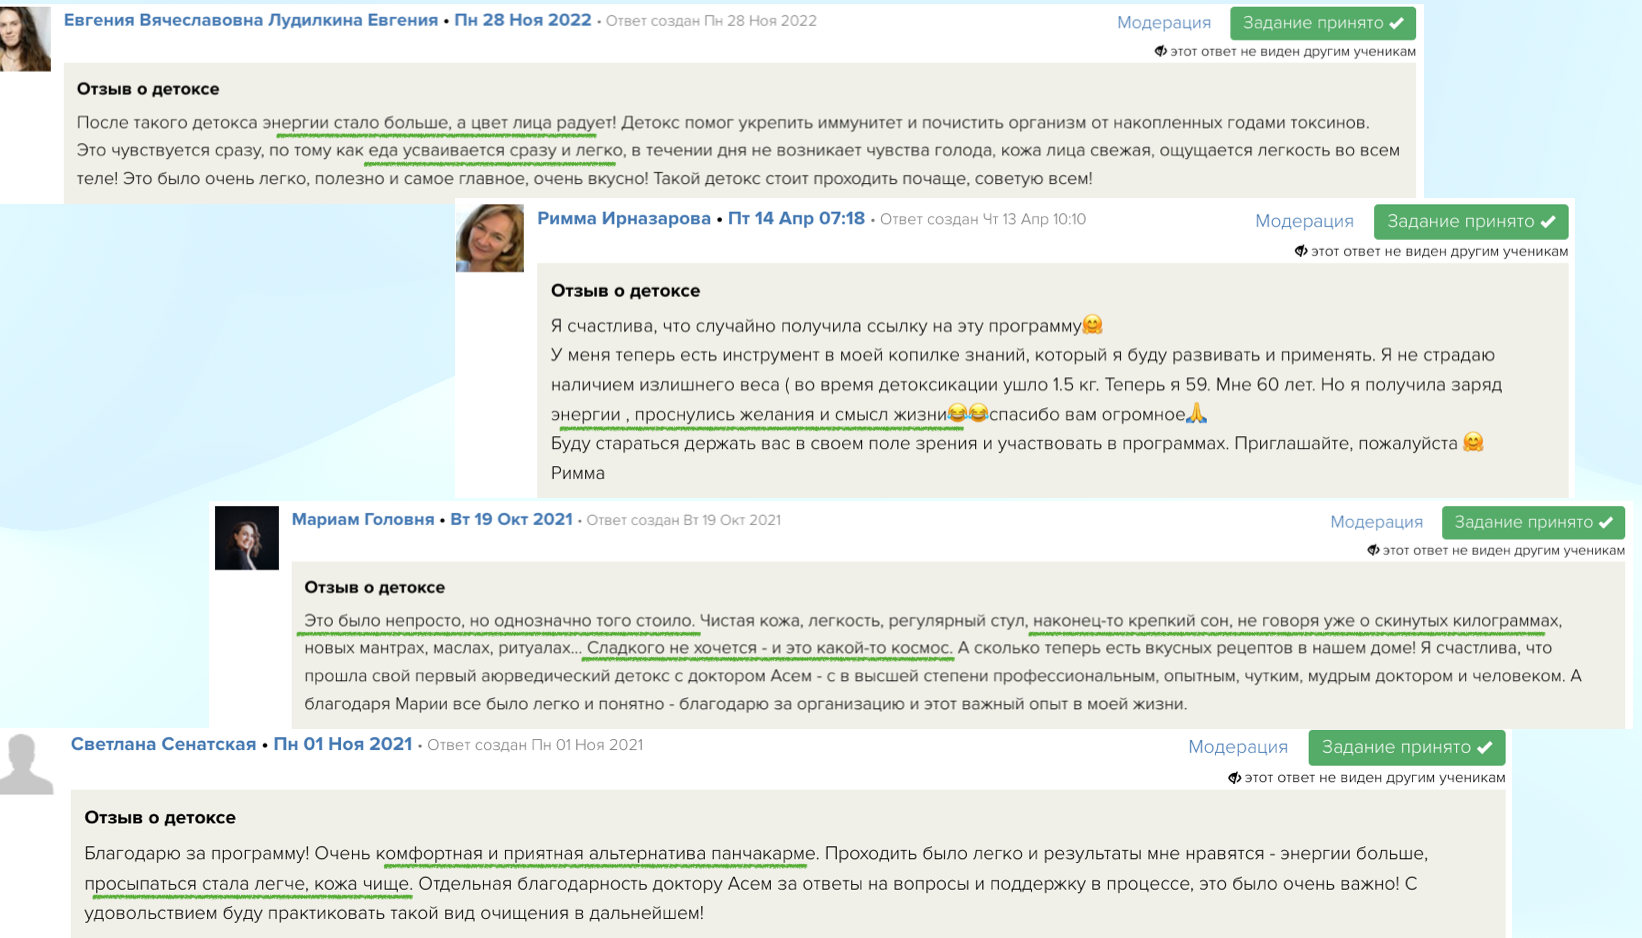Click Задание принято button in Римма's review
The width and height of the screenshot is (1642, 938).
tap(1470, 221)
